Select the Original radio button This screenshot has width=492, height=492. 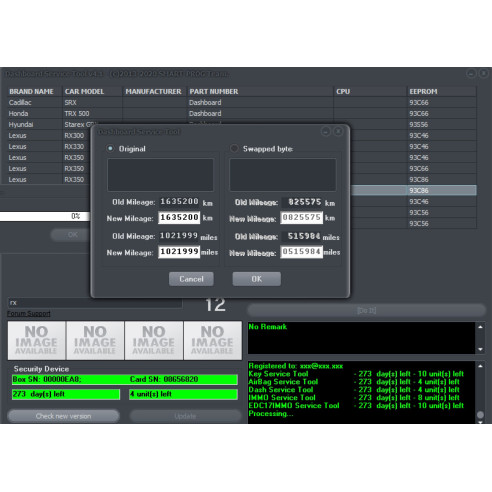pos(110,149)
